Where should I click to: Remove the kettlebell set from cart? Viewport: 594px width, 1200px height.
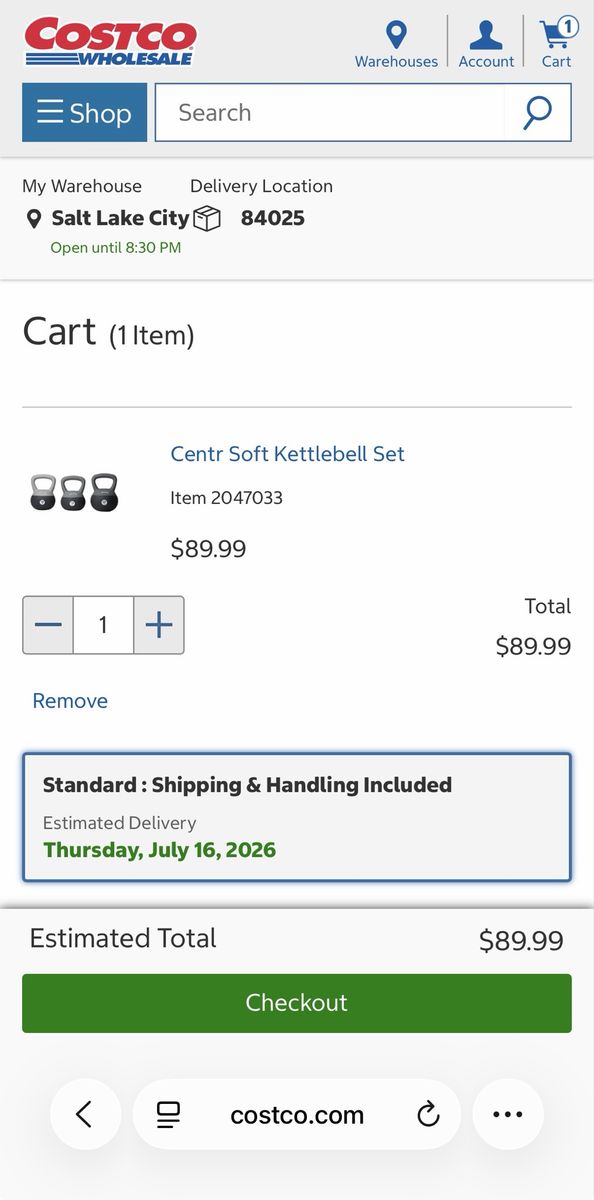pos(70,701)
